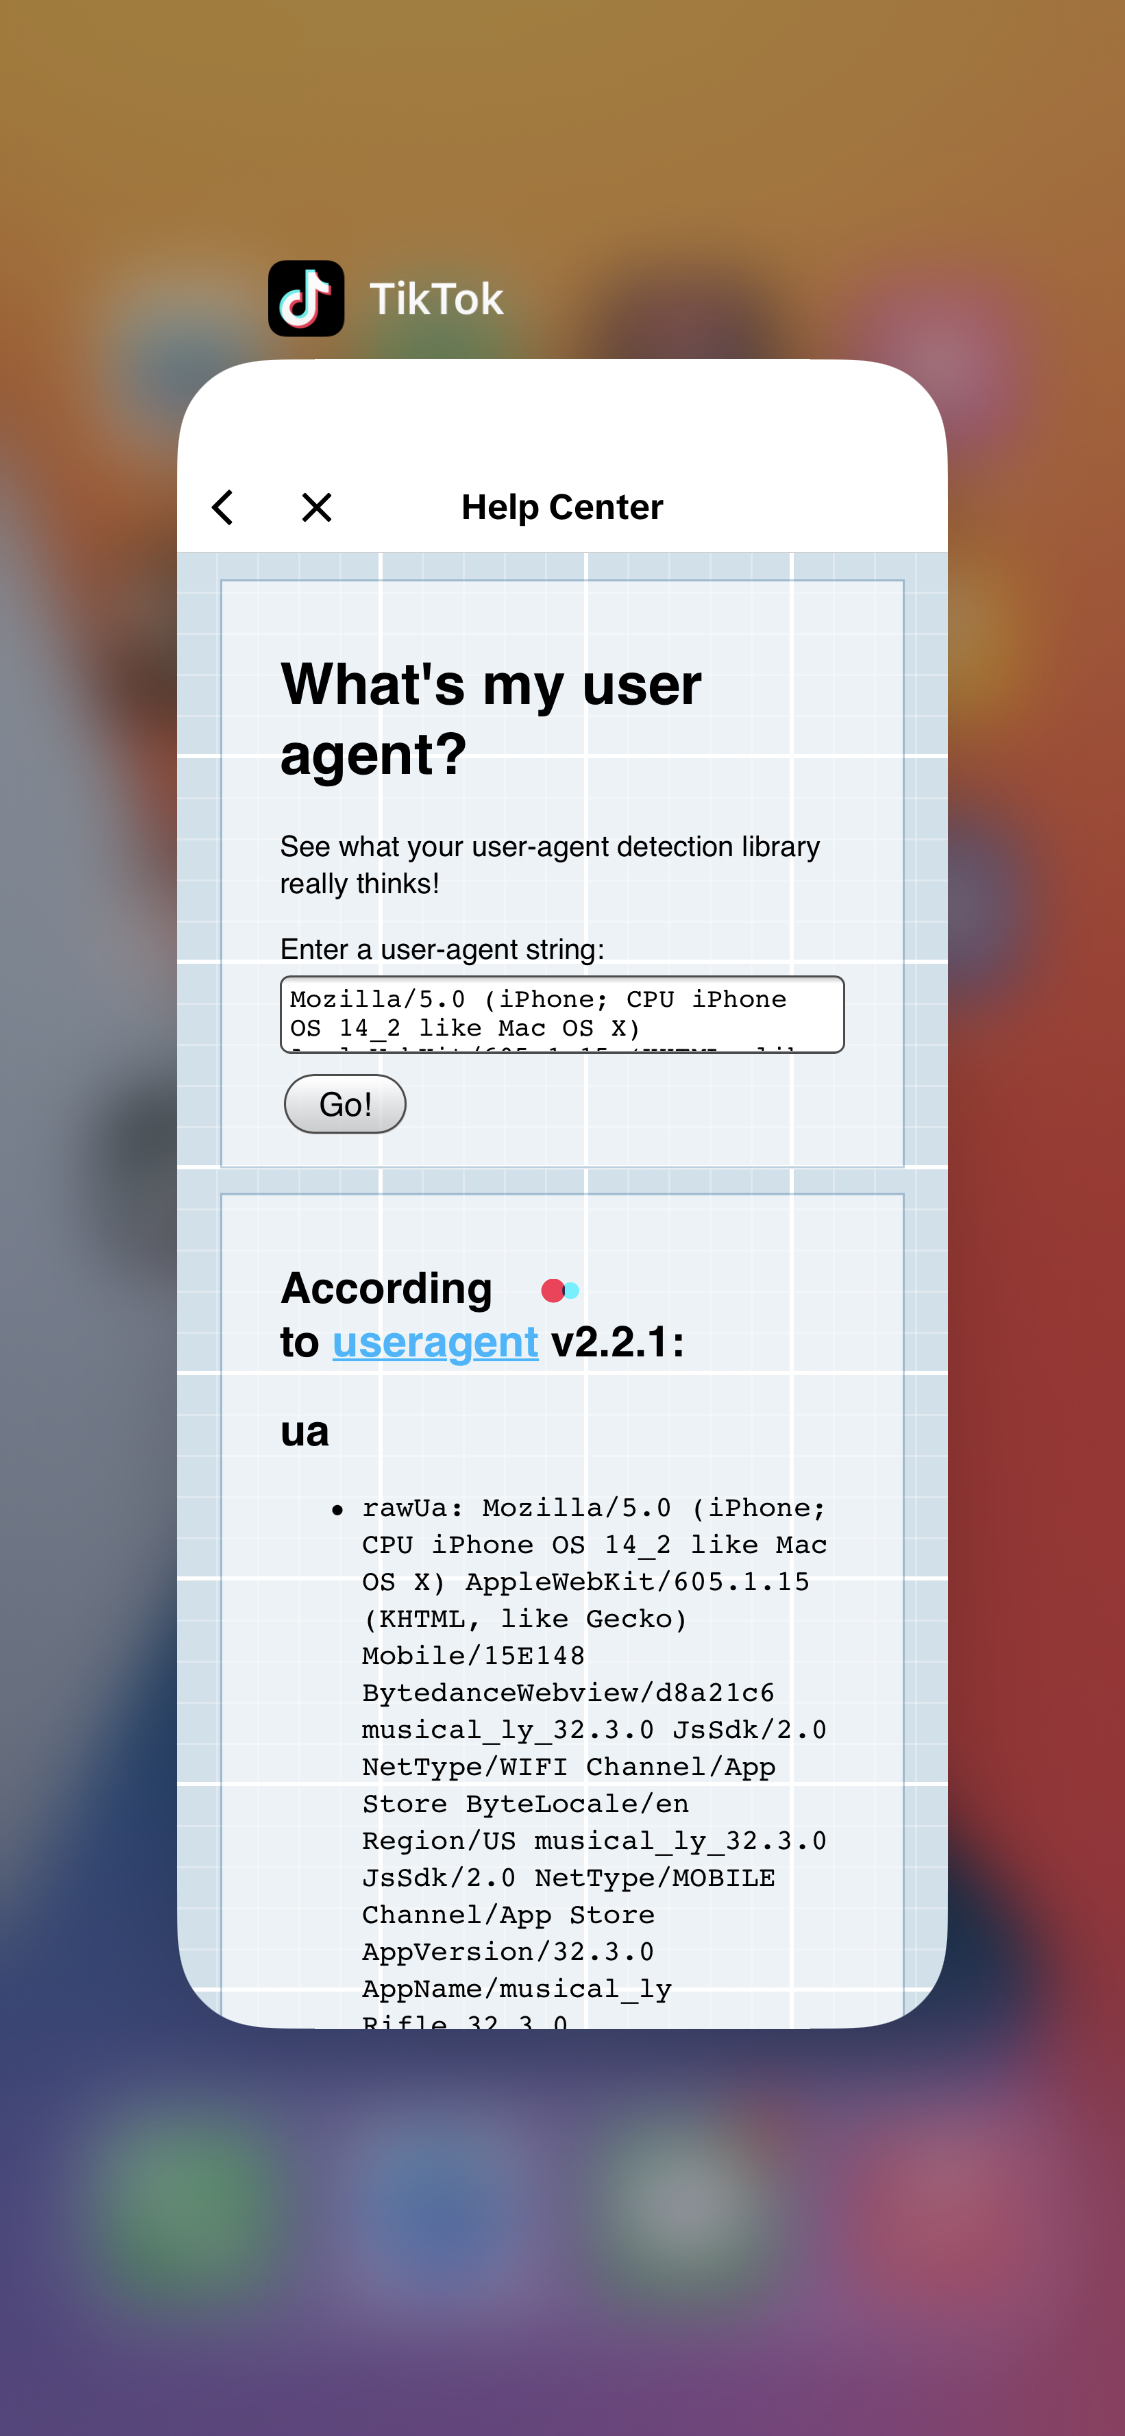1125x2436 pixels.
Task: Tap the Help Center title
Action: 562,507
